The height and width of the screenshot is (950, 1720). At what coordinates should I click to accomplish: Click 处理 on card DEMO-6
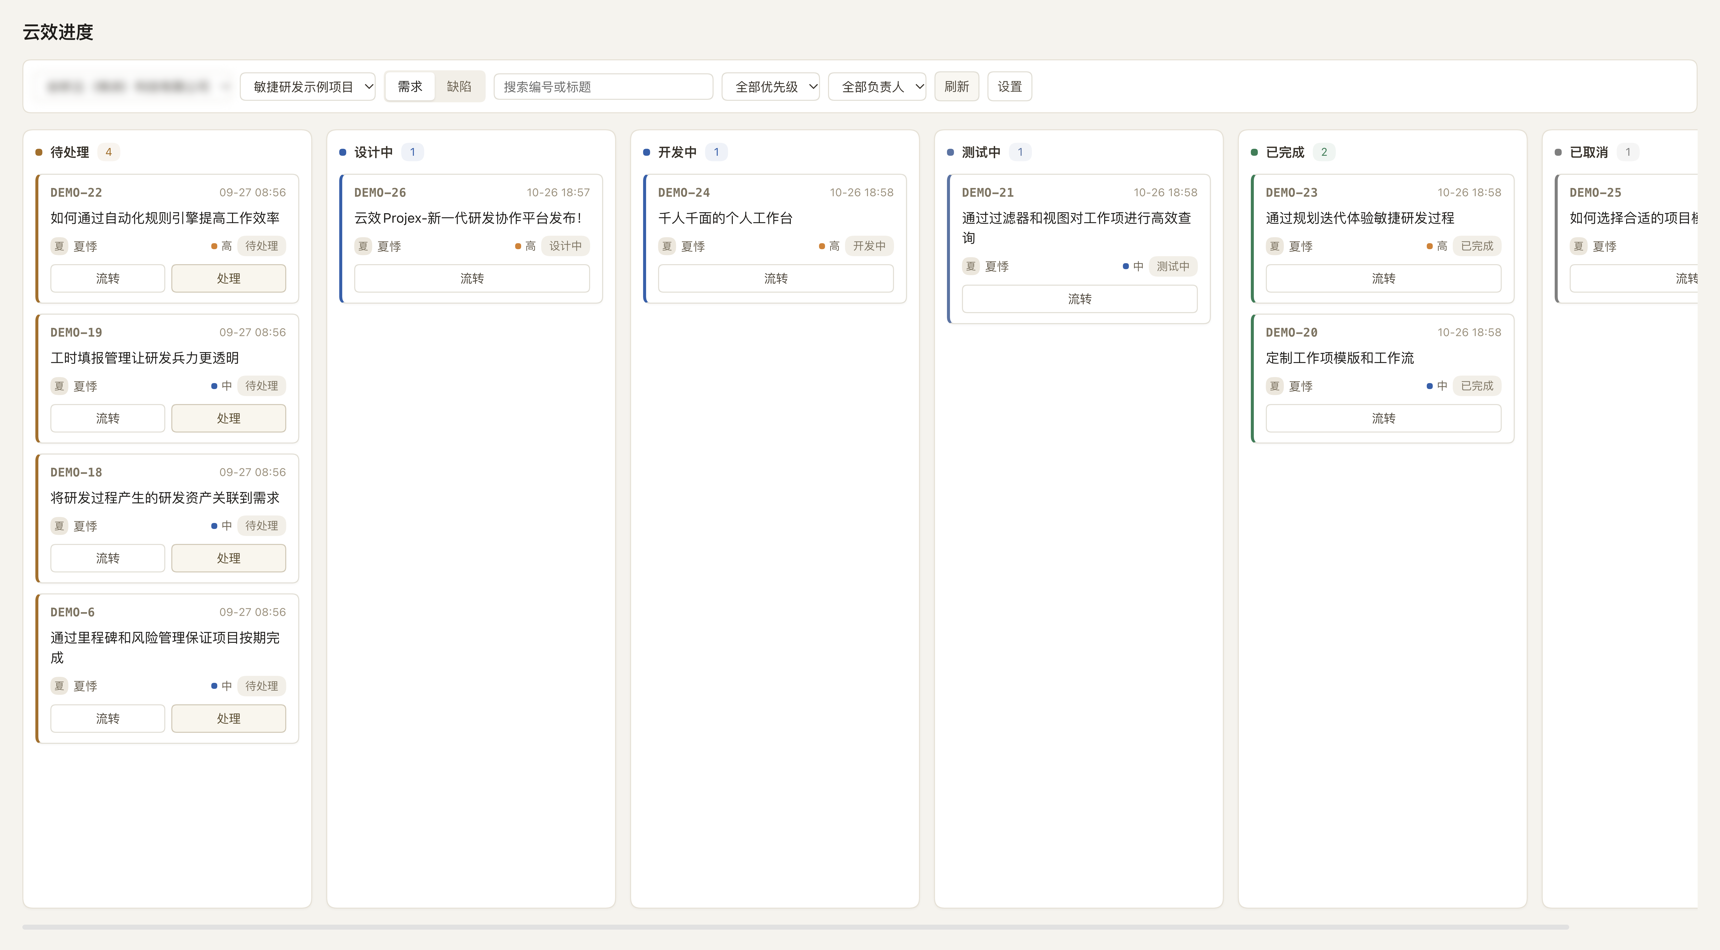[x=229, y=718]
